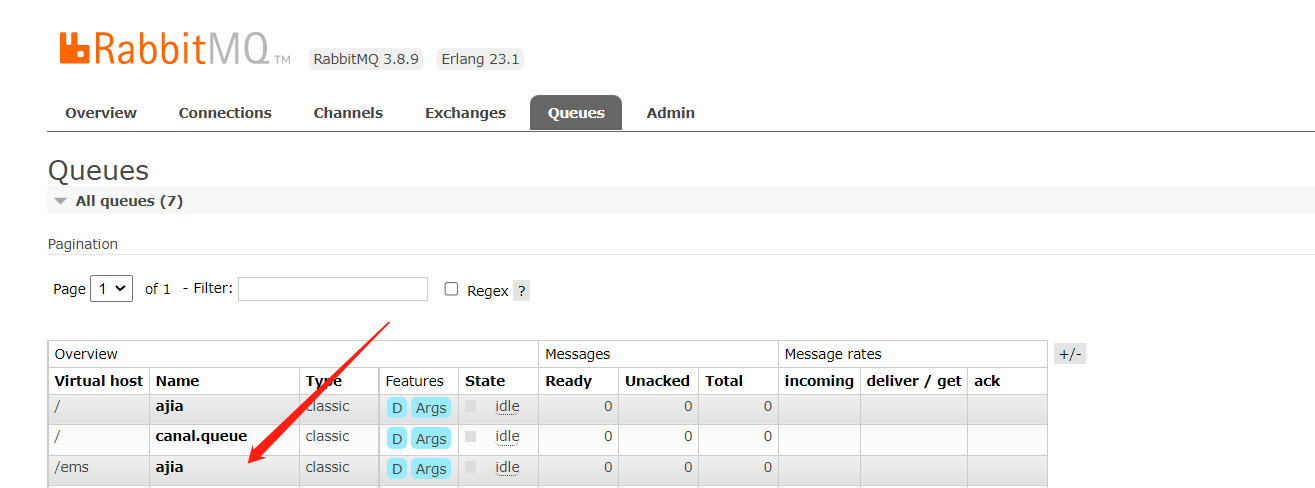Click the D badge in the /ems ajia row
Screen dimensions: 1315x488
(x=397, y=469)
